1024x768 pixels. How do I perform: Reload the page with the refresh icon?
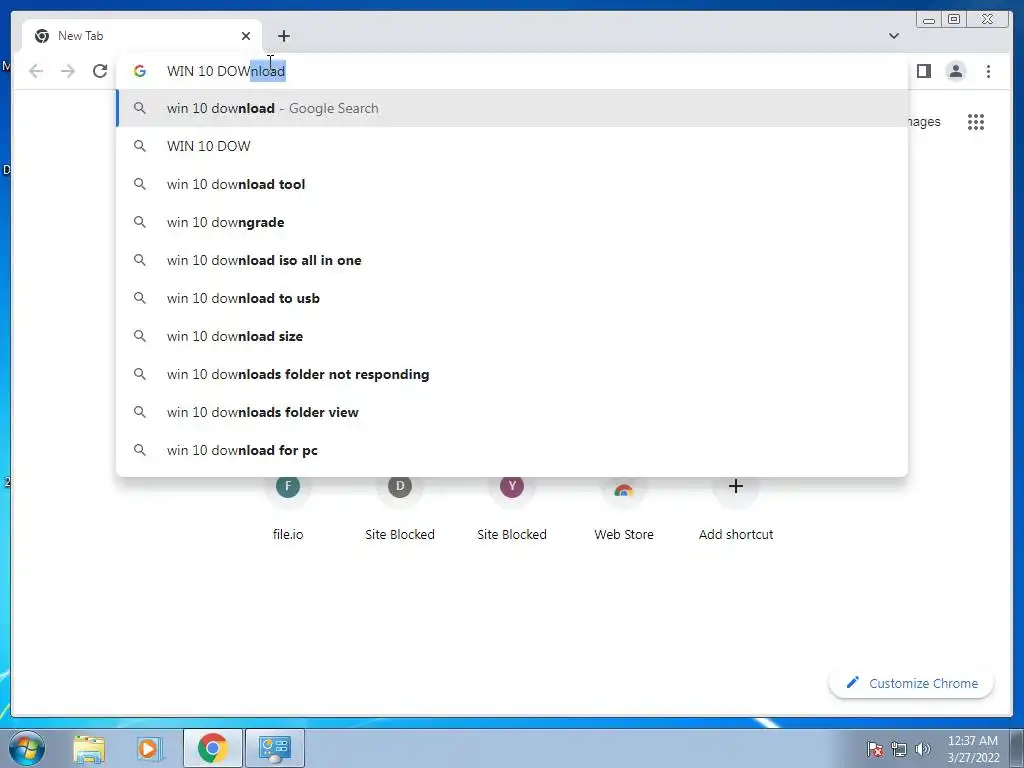click(100, 71)
